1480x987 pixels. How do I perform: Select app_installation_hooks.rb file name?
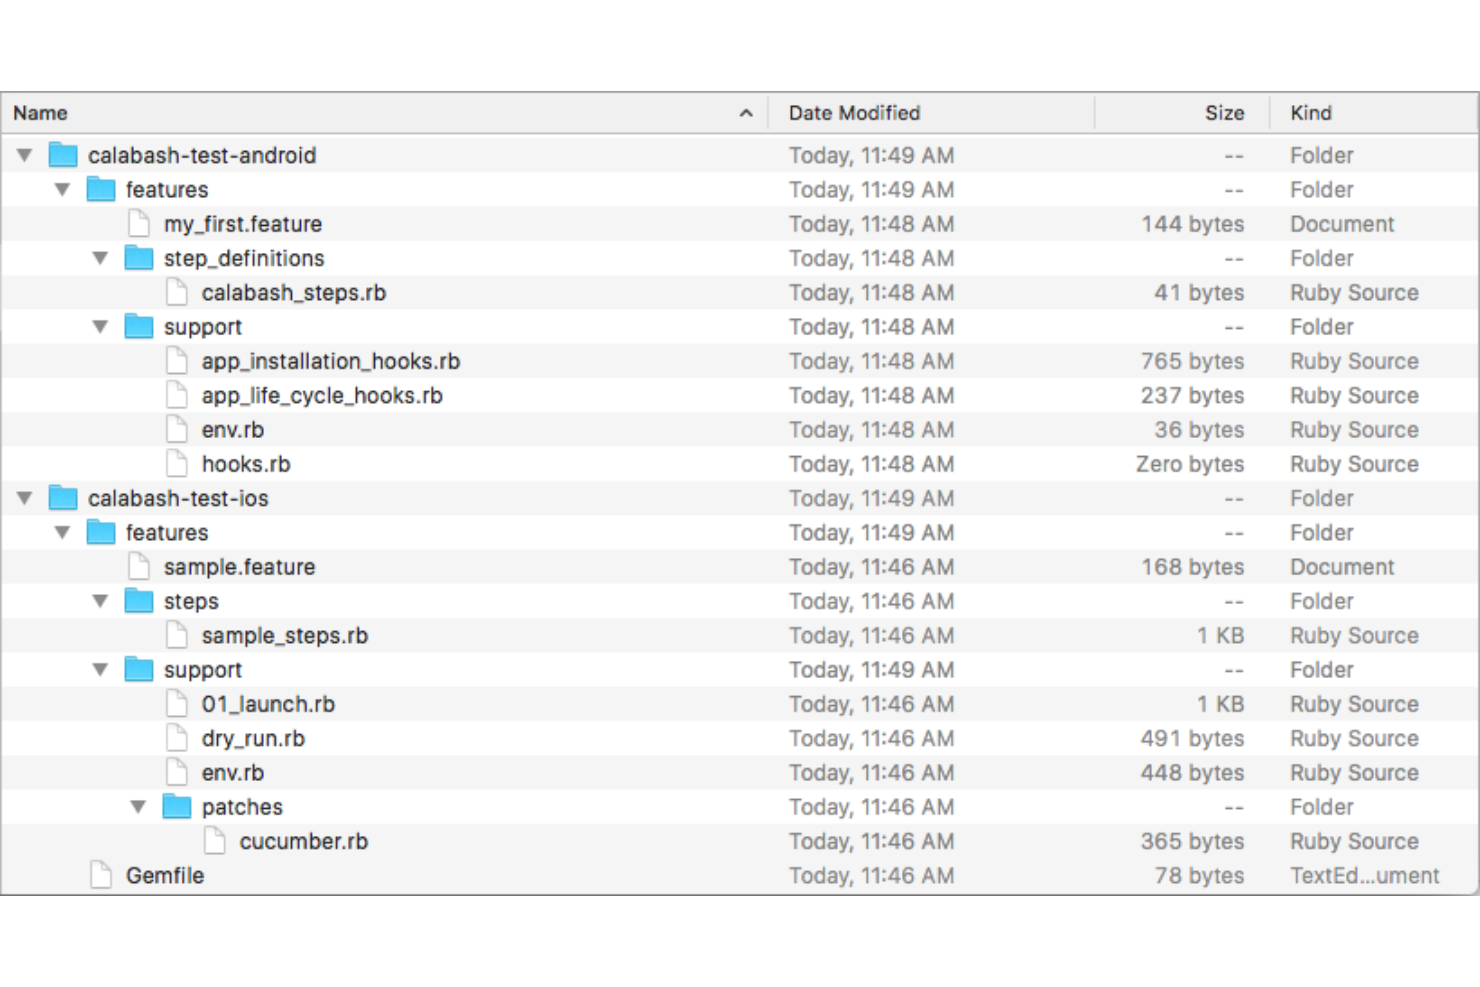tap(331, 361)
